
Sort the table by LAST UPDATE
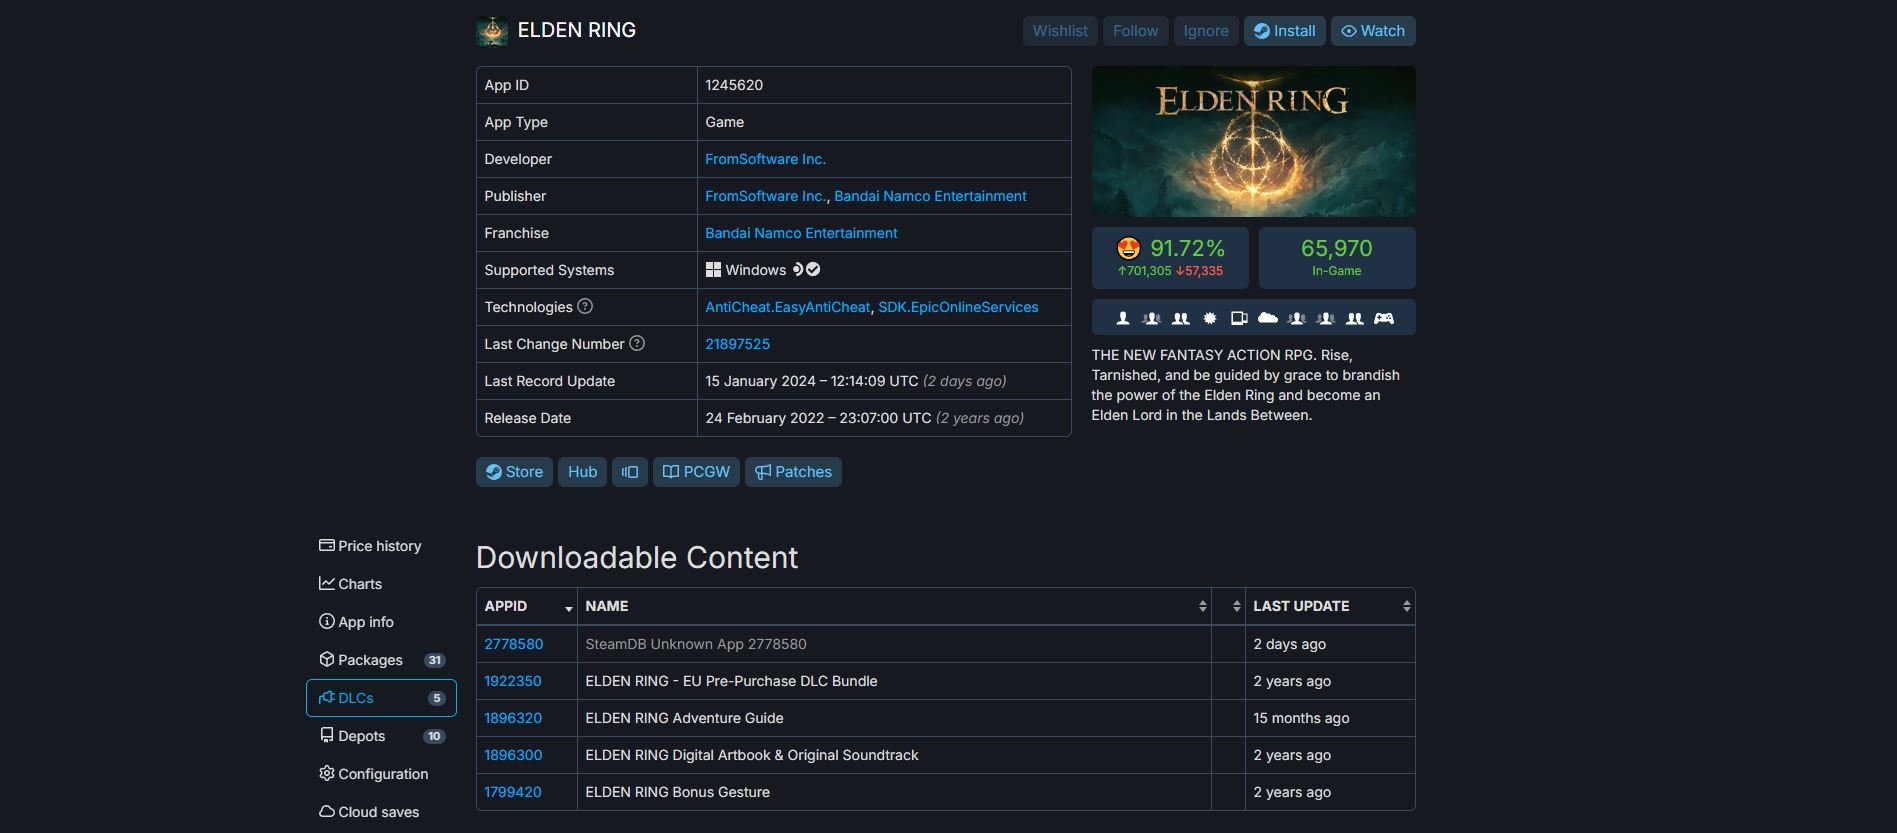tap(1330, 606)
